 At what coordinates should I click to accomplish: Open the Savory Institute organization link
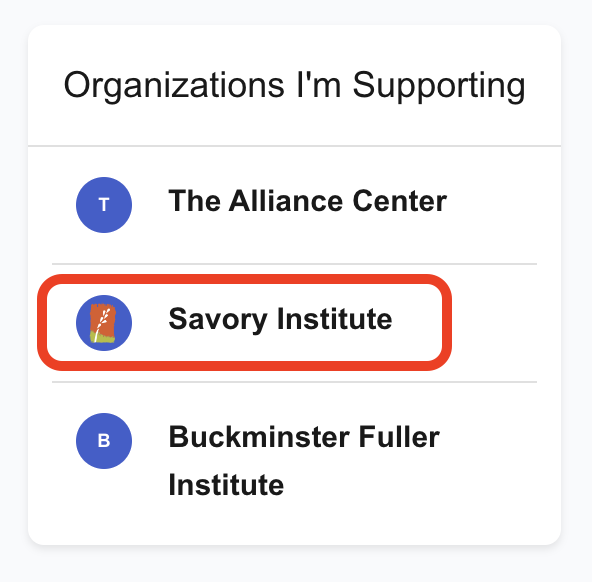(280, 319)
